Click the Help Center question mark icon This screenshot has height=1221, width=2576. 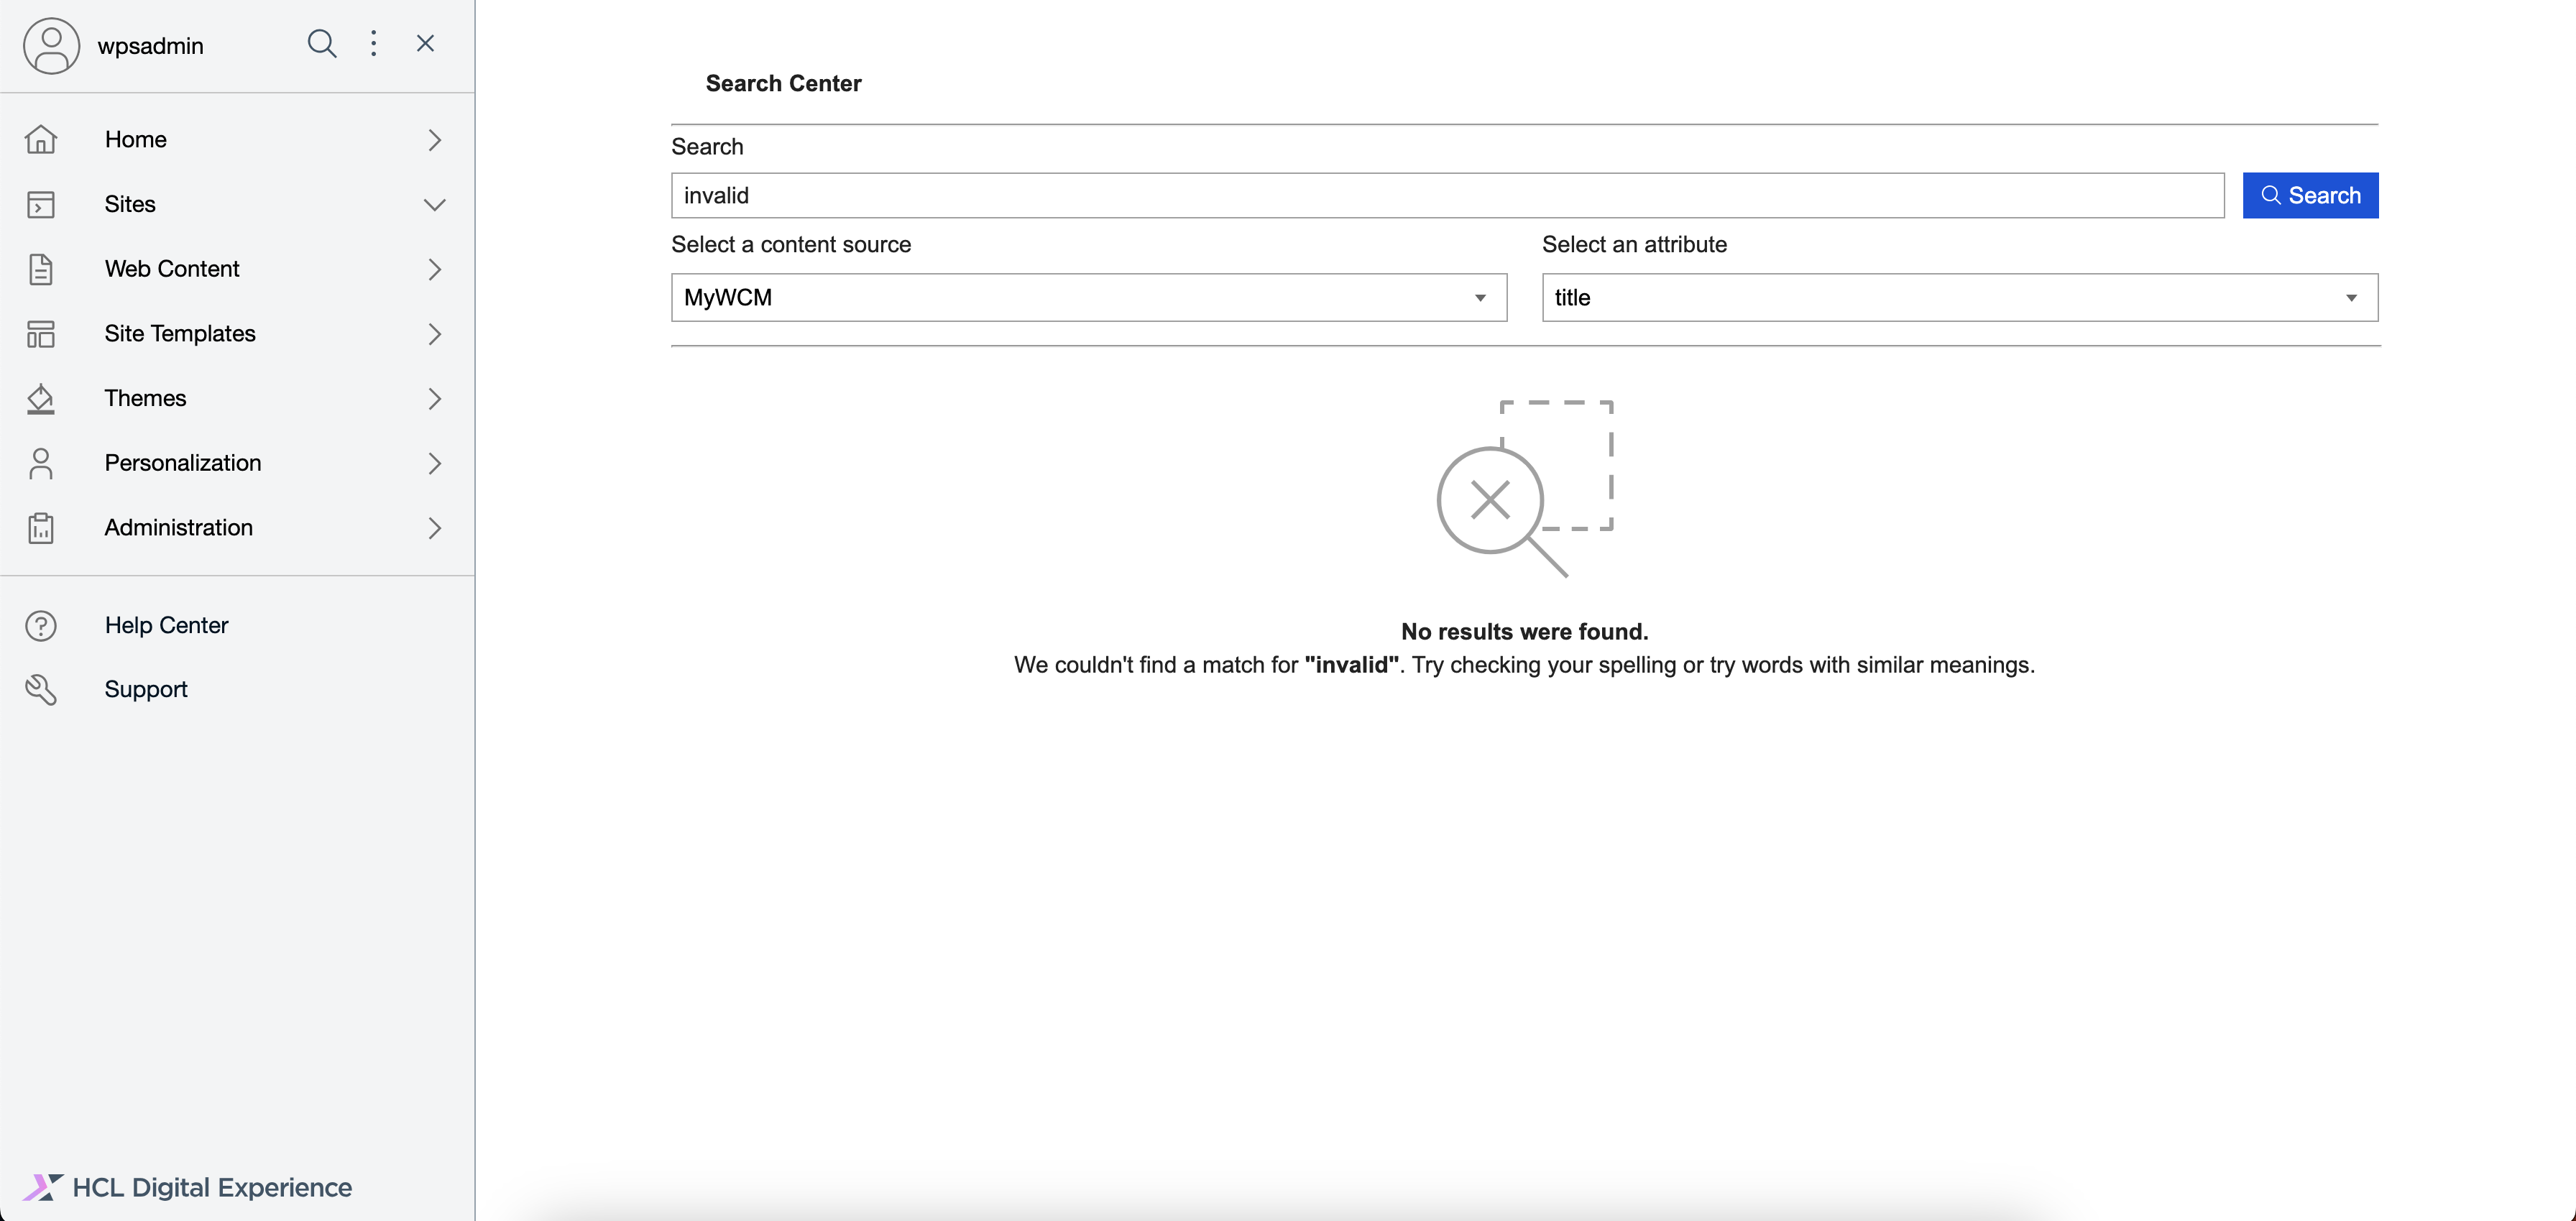[41, 625]
